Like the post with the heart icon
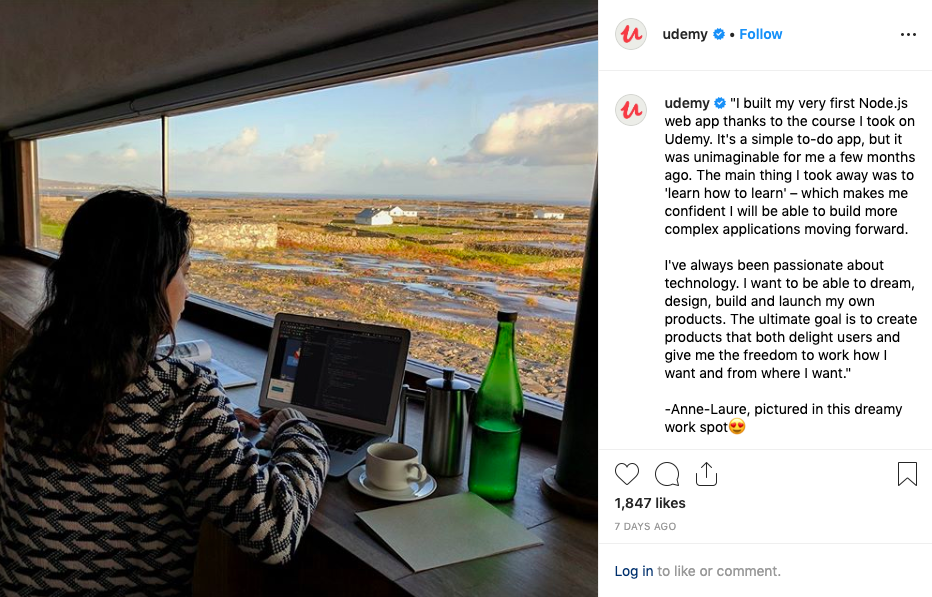 coord(626,474)
